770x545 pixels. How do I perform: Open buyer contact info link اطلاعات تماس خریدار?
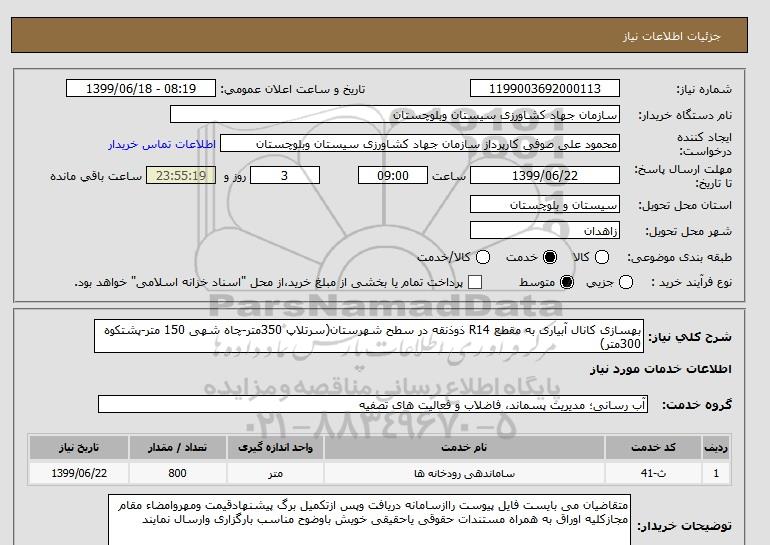[162, 144]
